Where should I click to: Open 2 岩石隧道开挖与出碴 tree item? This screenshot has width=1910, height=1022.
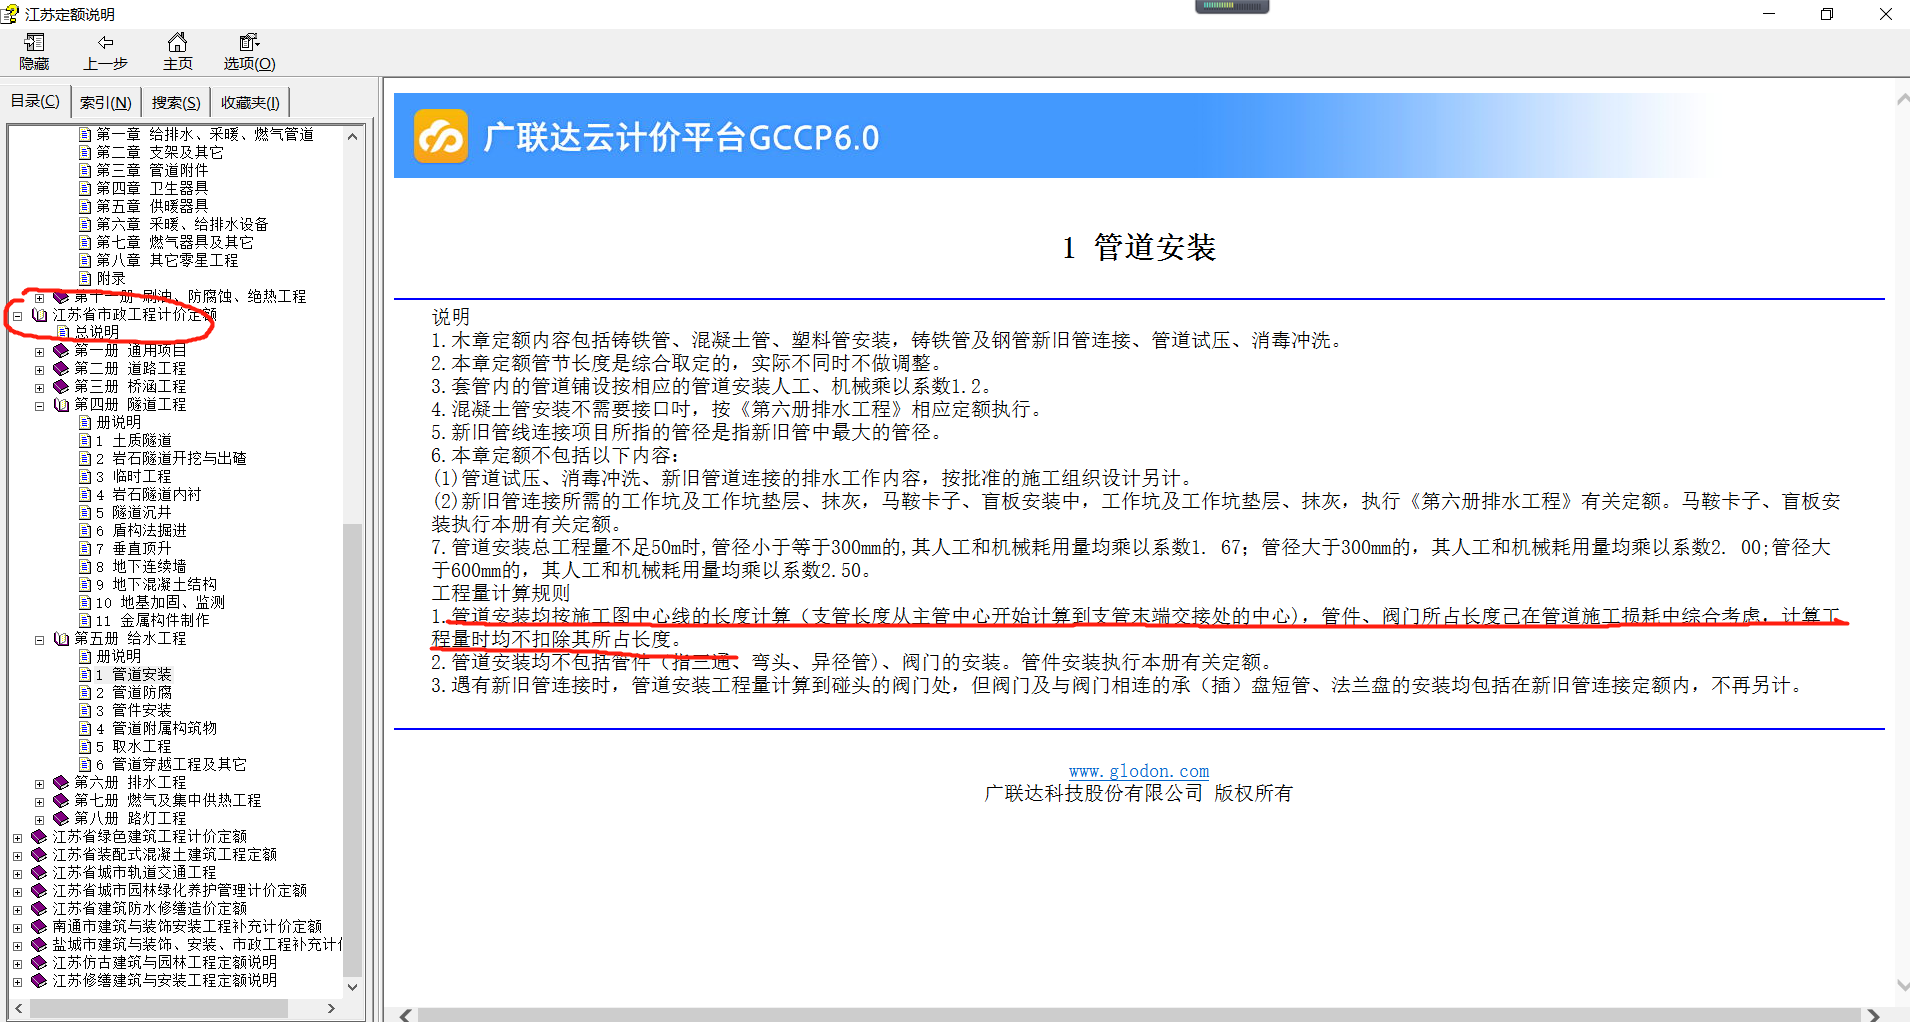[x=171, y=458]
